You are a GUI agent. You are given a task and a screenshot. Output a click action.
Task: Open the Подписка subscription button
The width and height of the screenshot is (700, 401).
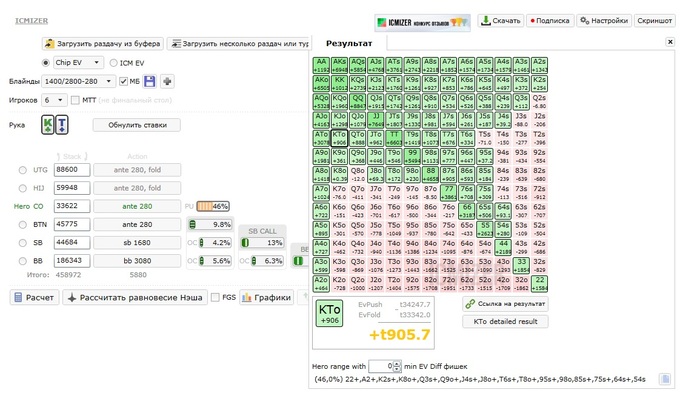coord(550,21)
